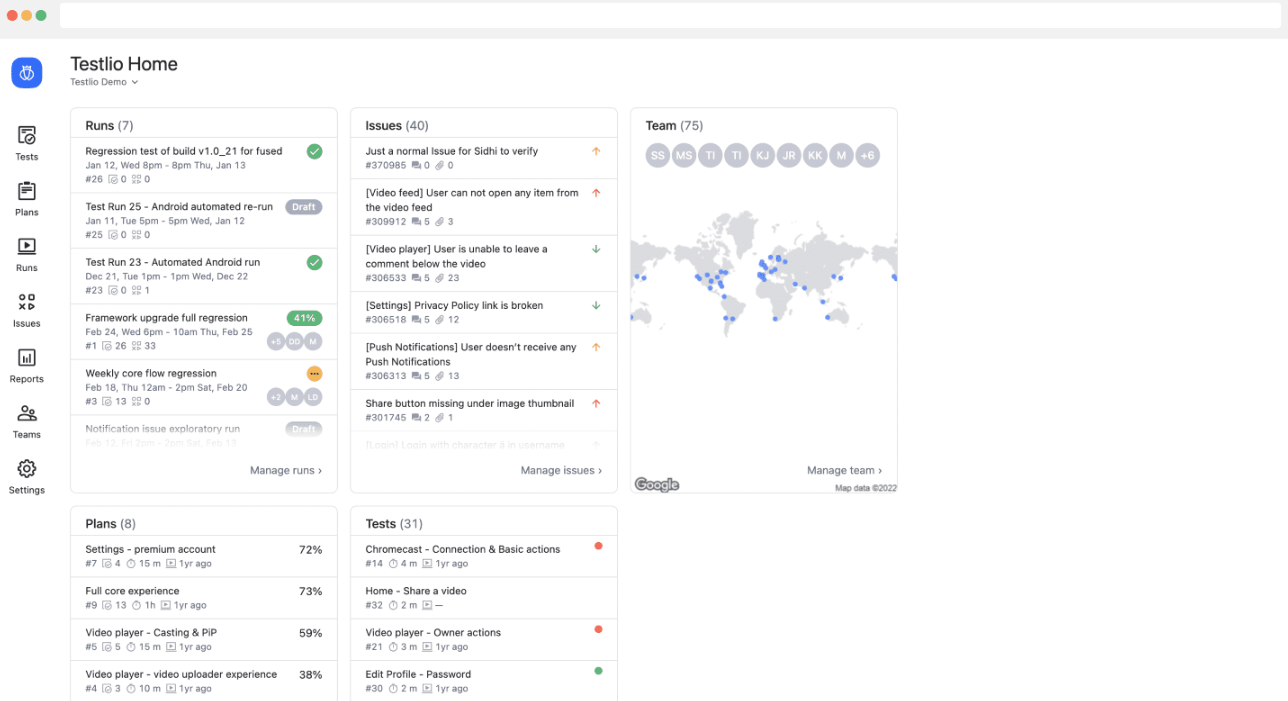Click red status dot on Chromecast test
The image size is (1288, 701).
click(x=598, y=546)
